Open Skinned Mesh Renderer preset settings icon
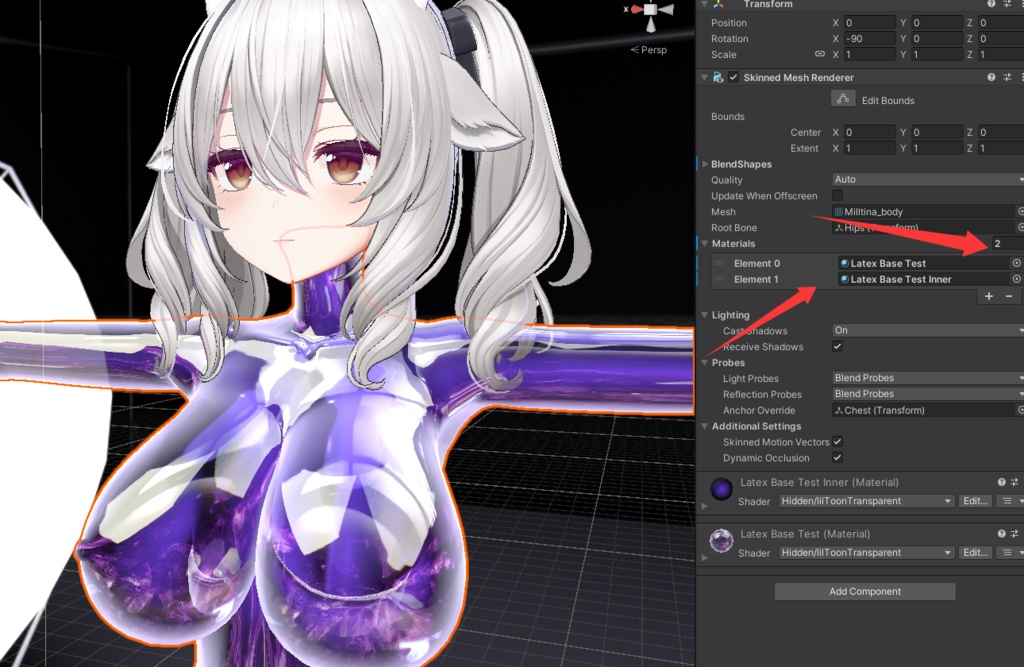Viewport: 1024px width, 667px height. (x=1007, y=77)
